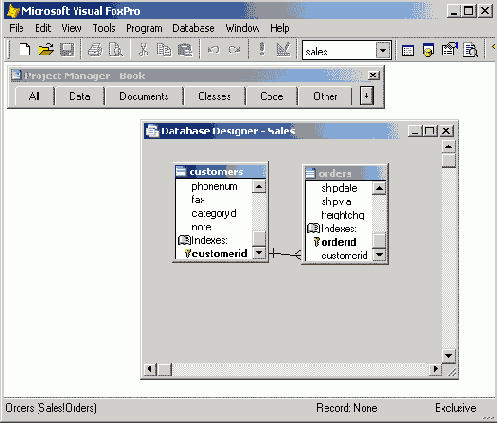Click Database Designer vertical scroll up arrow
This screenshot has width=497, height=423.
449,146
